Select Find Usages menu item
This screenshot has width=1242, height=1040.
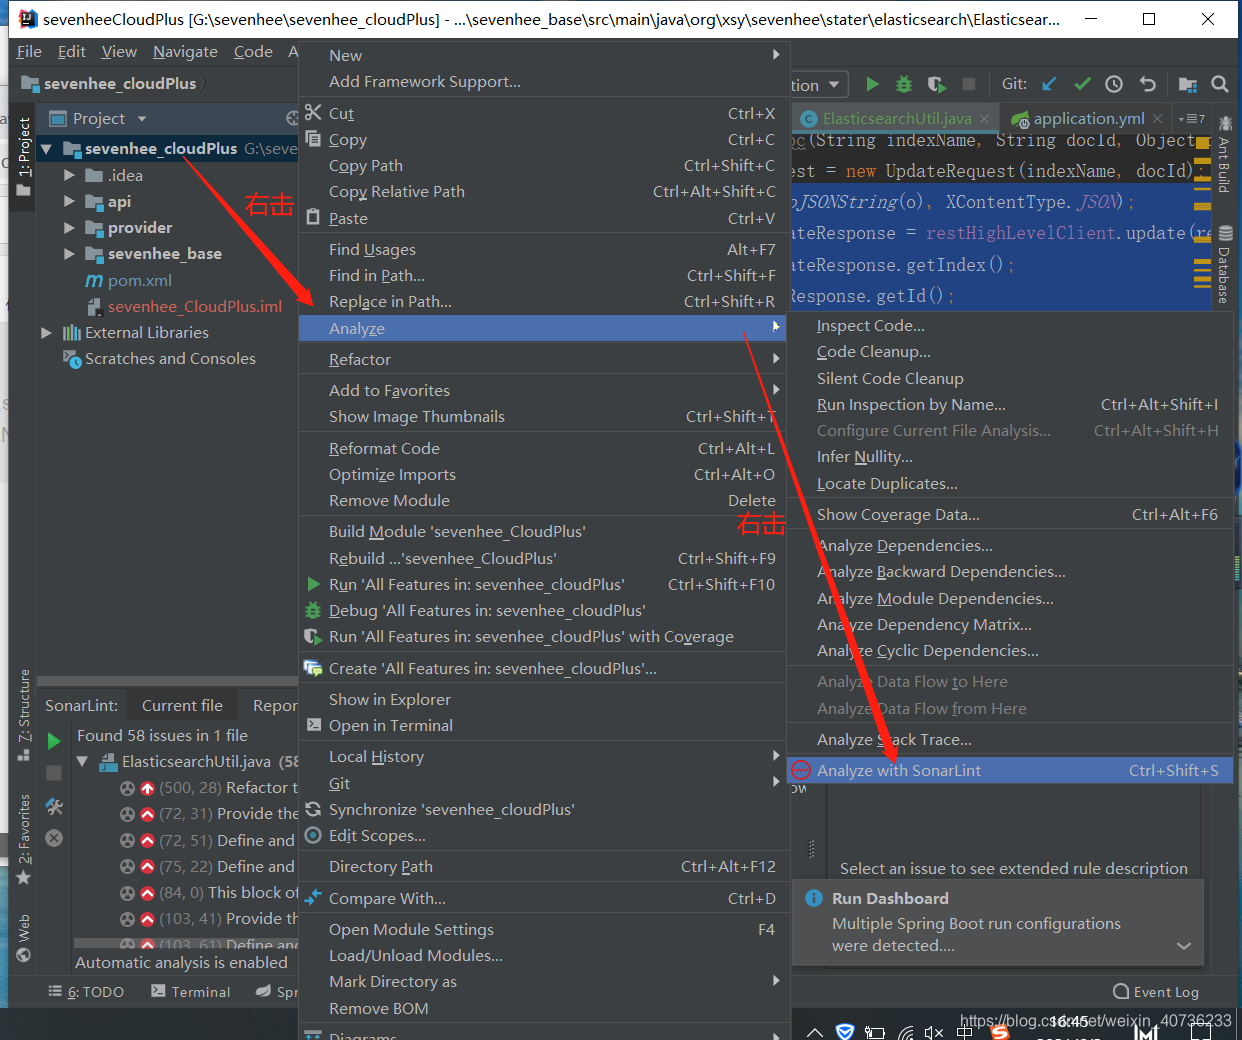[544, 249]
